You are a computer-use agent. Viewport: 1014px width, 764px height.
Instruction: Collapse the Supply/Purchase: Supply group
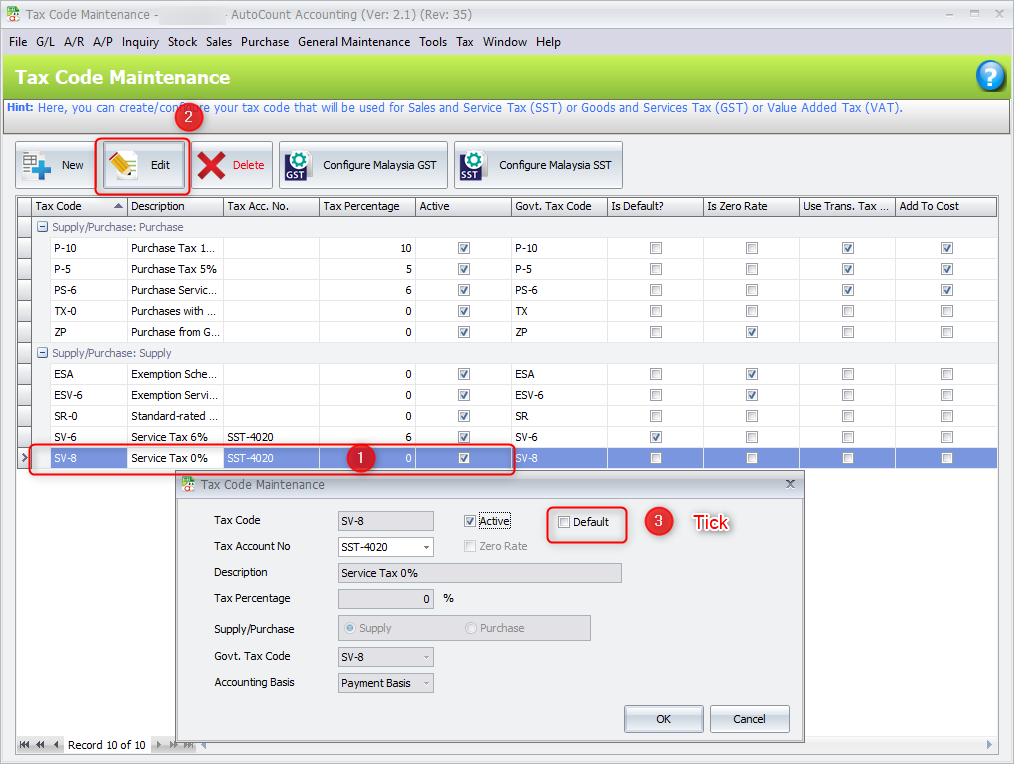pyautogui.click(x=42, y=353)
